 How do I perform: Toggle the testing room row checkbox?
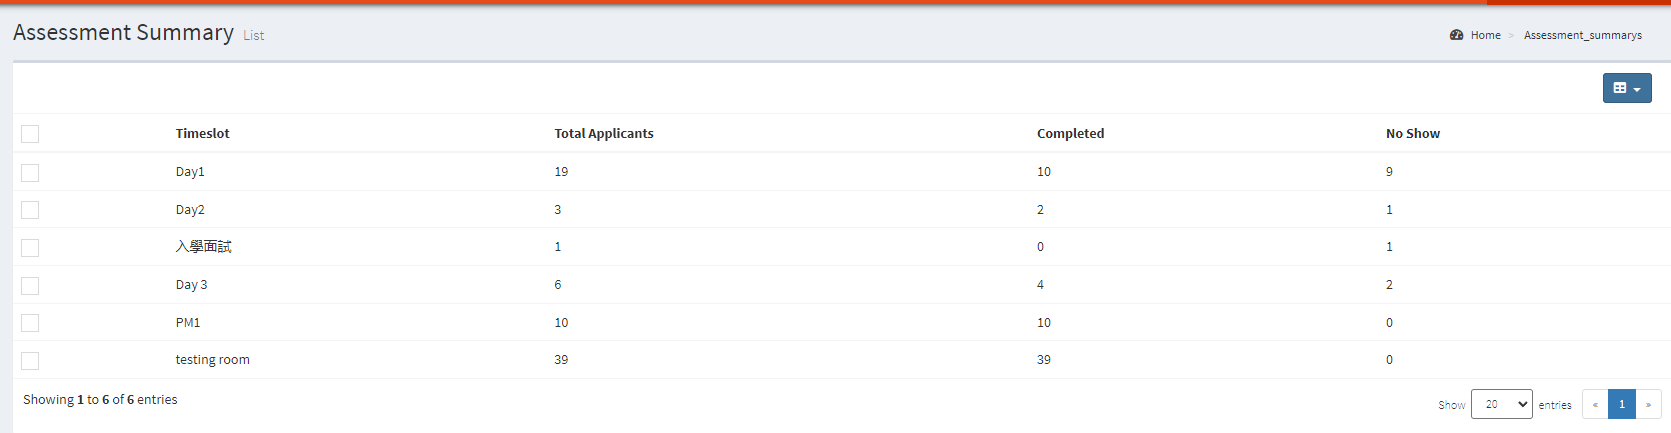coord(30,361)
